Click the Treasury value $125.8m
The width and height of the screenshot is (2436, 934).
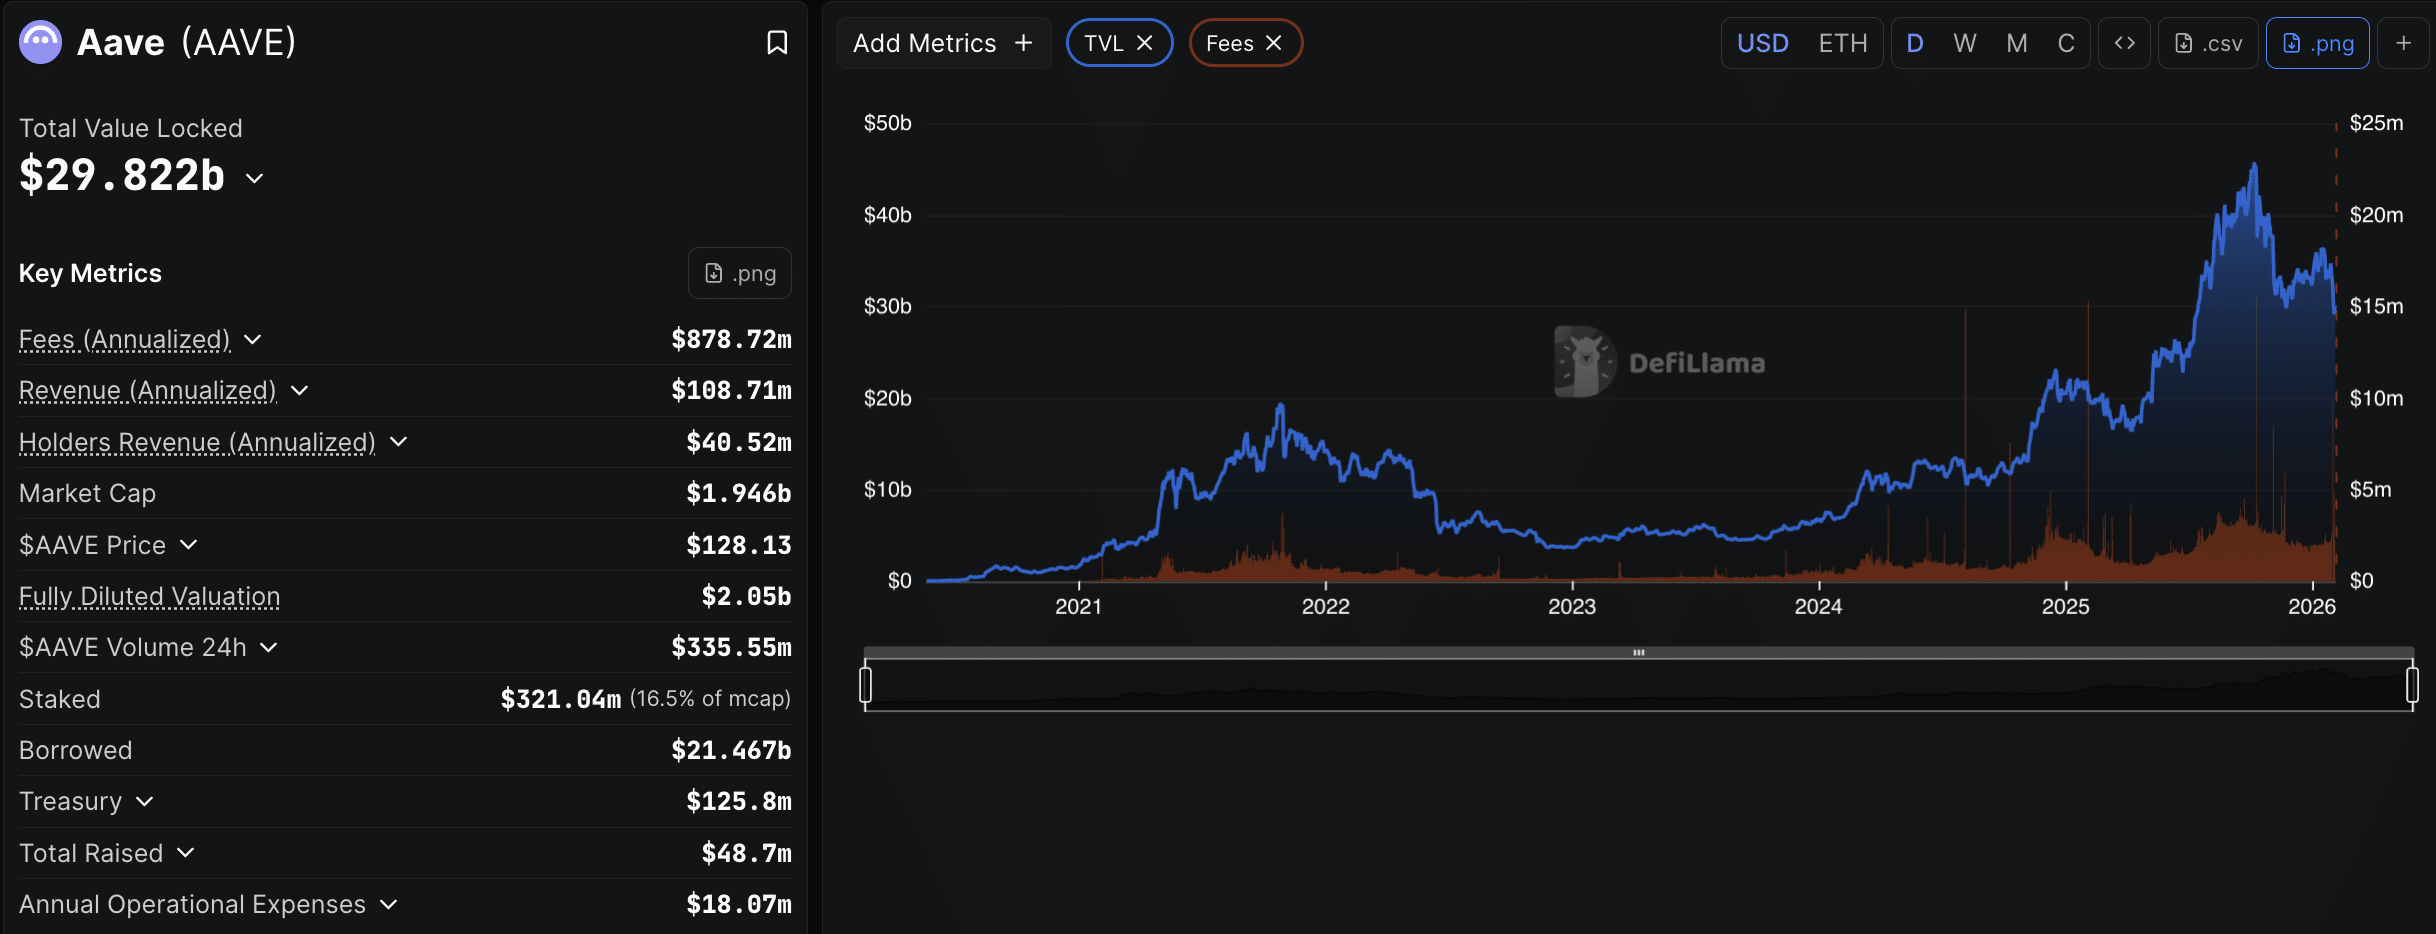coord(738,801)
